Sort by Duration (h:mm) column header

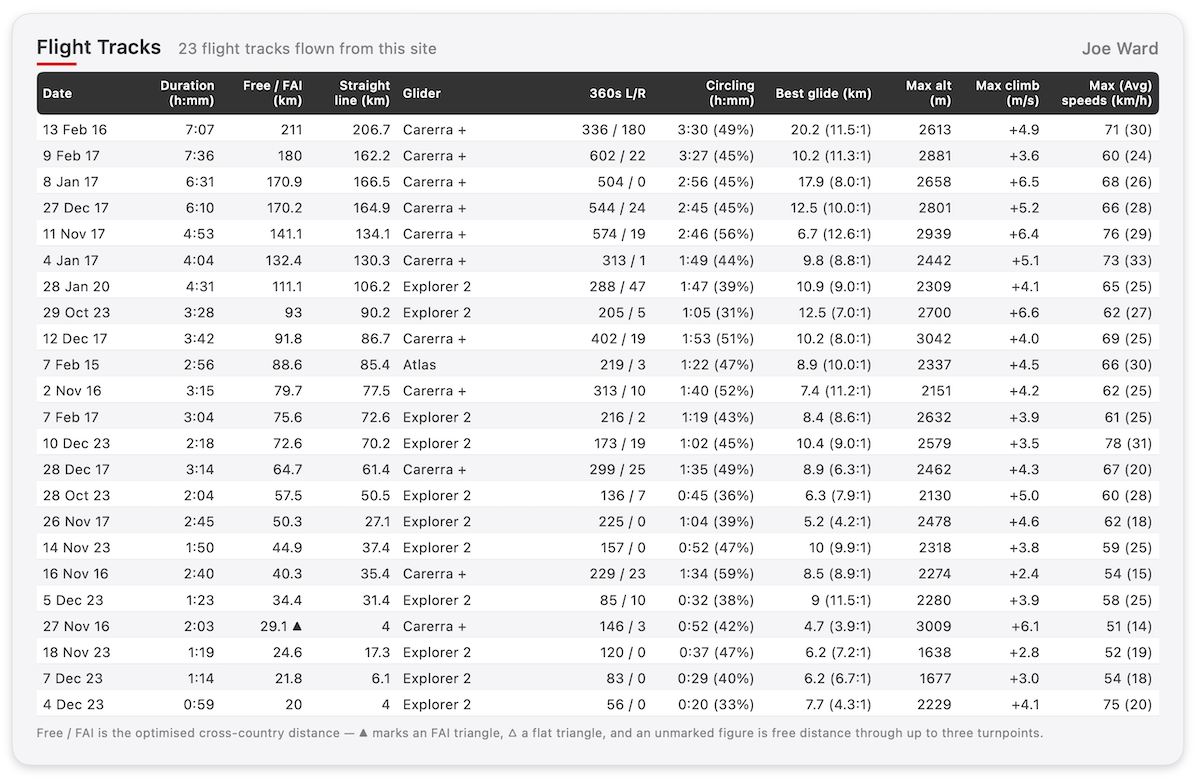click(187, 93)
